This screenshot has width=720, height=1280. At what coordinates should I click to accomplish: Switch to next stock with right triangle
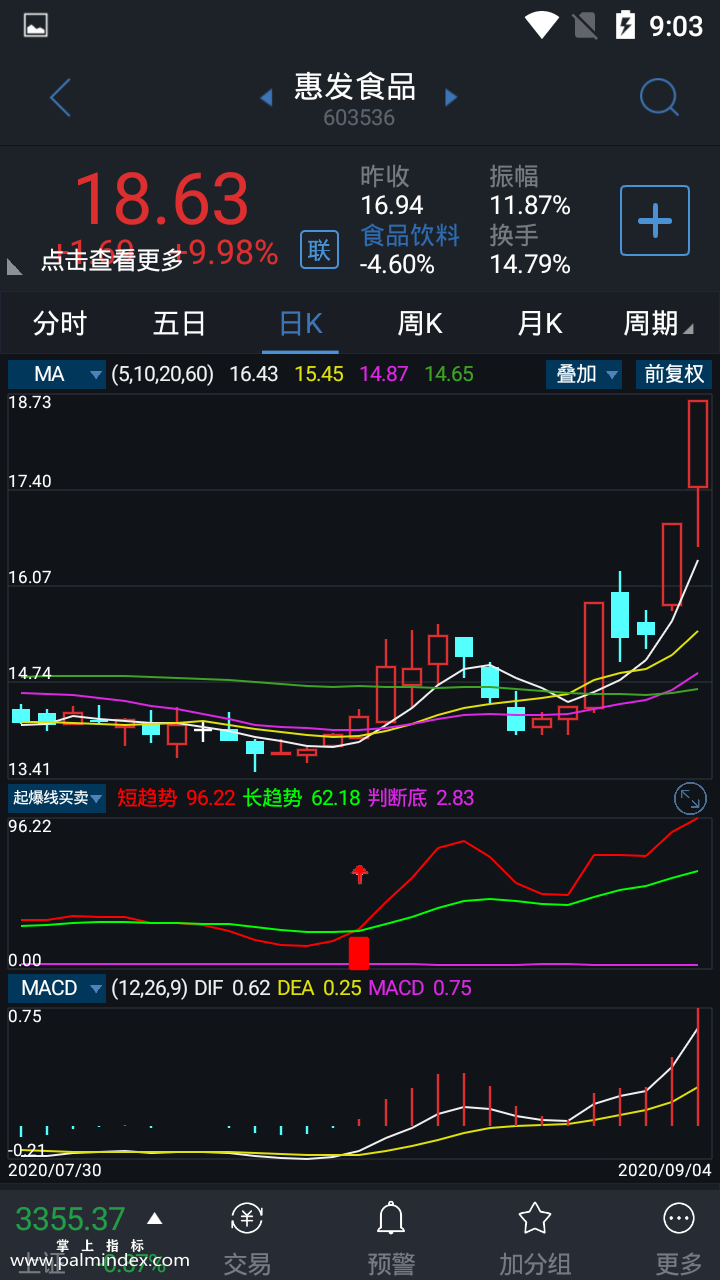coord(451,97)
